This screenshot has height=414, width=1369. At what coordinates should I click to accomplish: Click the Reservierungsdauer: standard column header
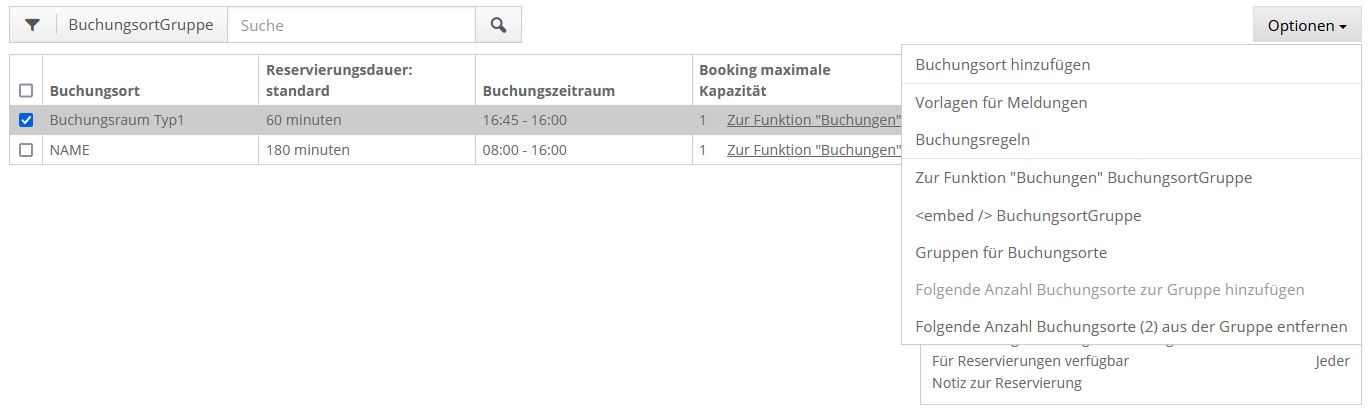339,80
